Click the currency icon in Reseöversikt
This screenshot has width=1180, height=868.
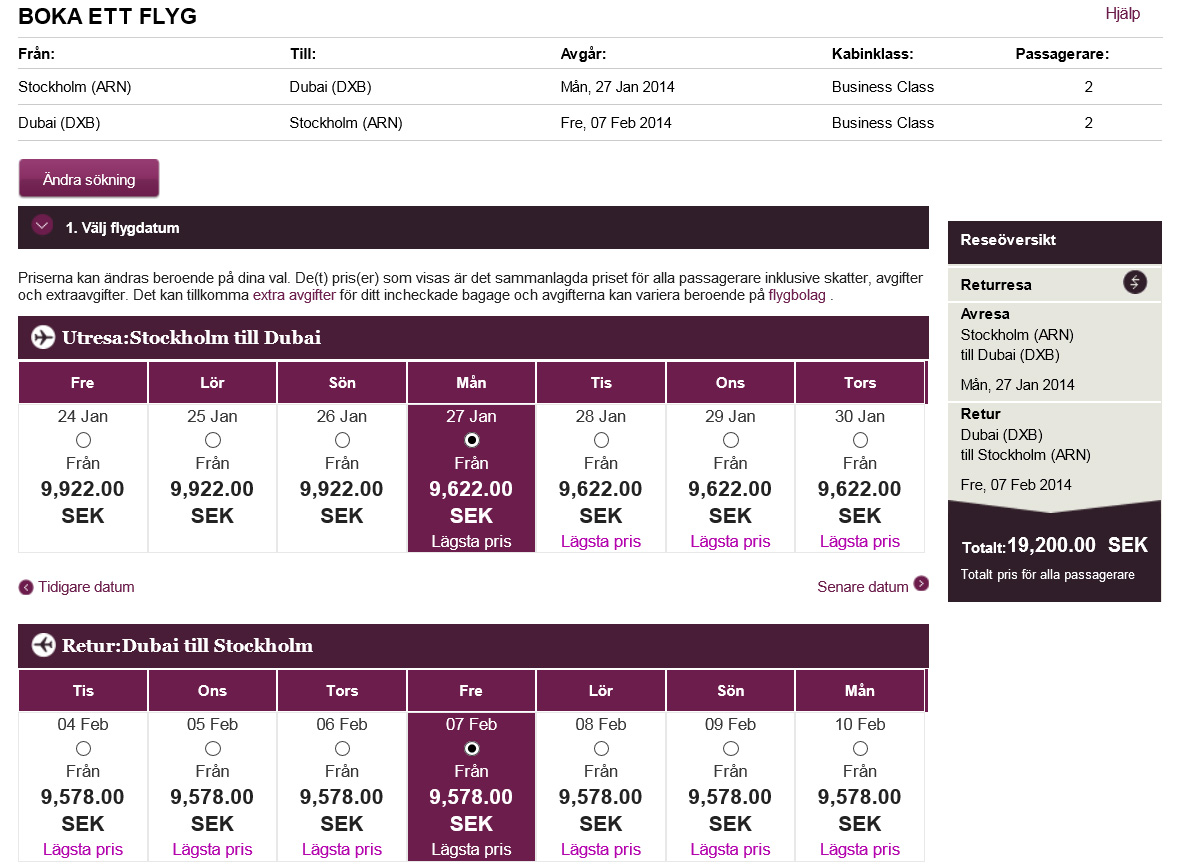(1134, 283)
